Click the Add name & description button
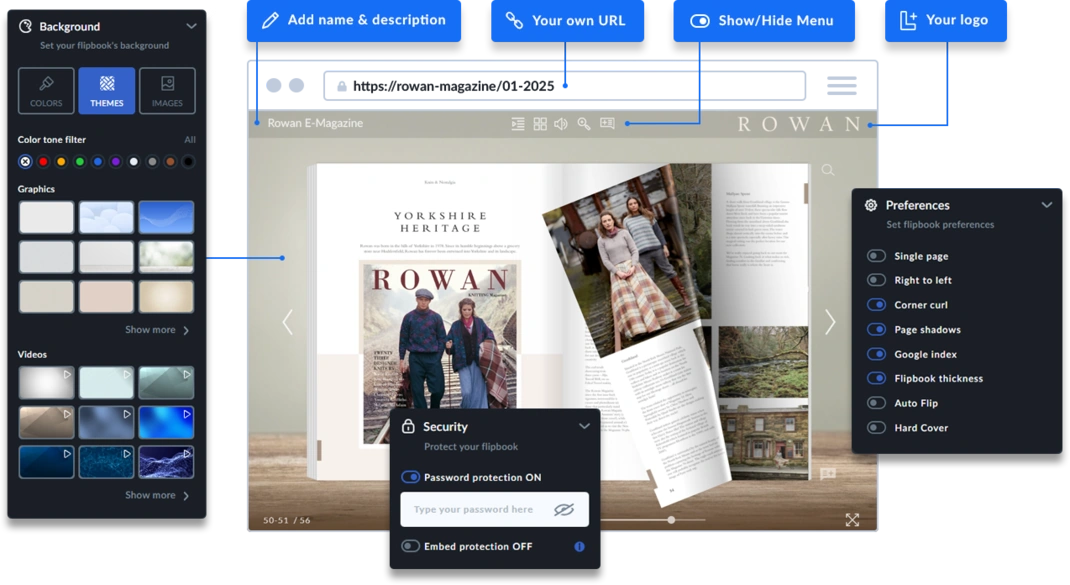 (x=354, y=19)
